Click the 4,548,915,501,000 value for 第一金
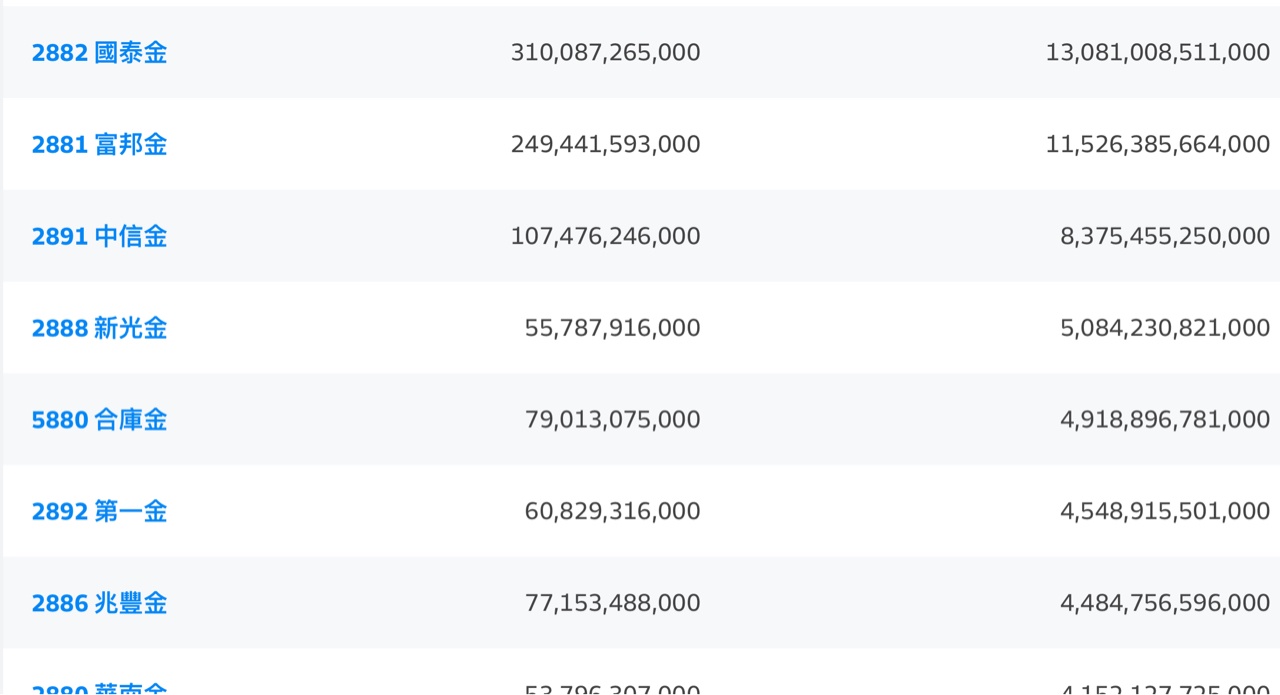 1164,512
